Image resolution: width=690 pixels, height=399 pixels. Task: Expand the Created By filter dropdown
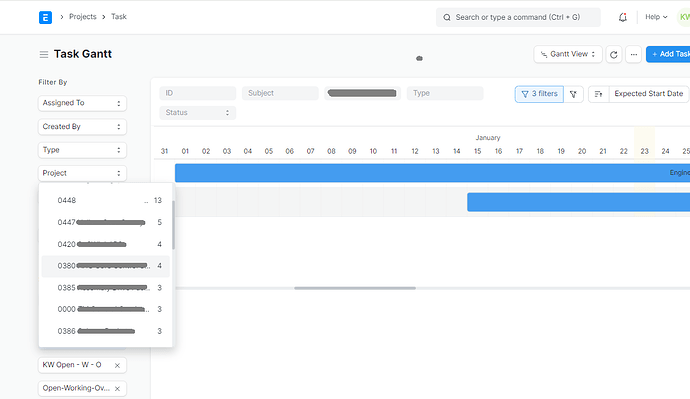[82, 127]
